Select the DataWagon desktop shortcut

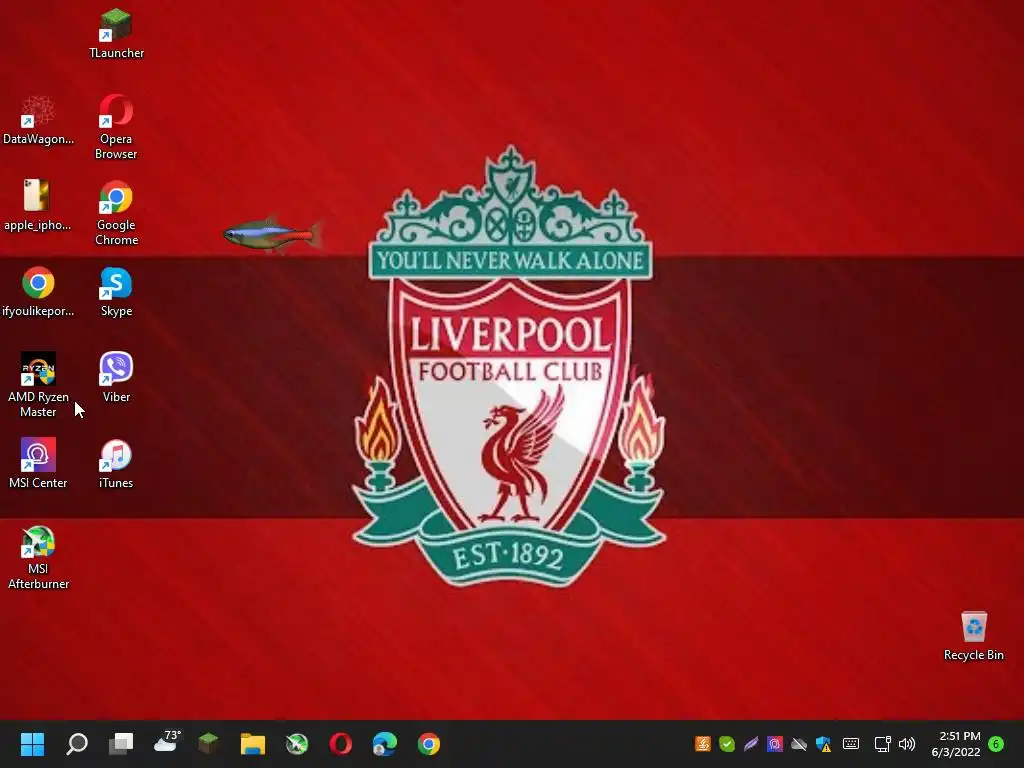38,120
